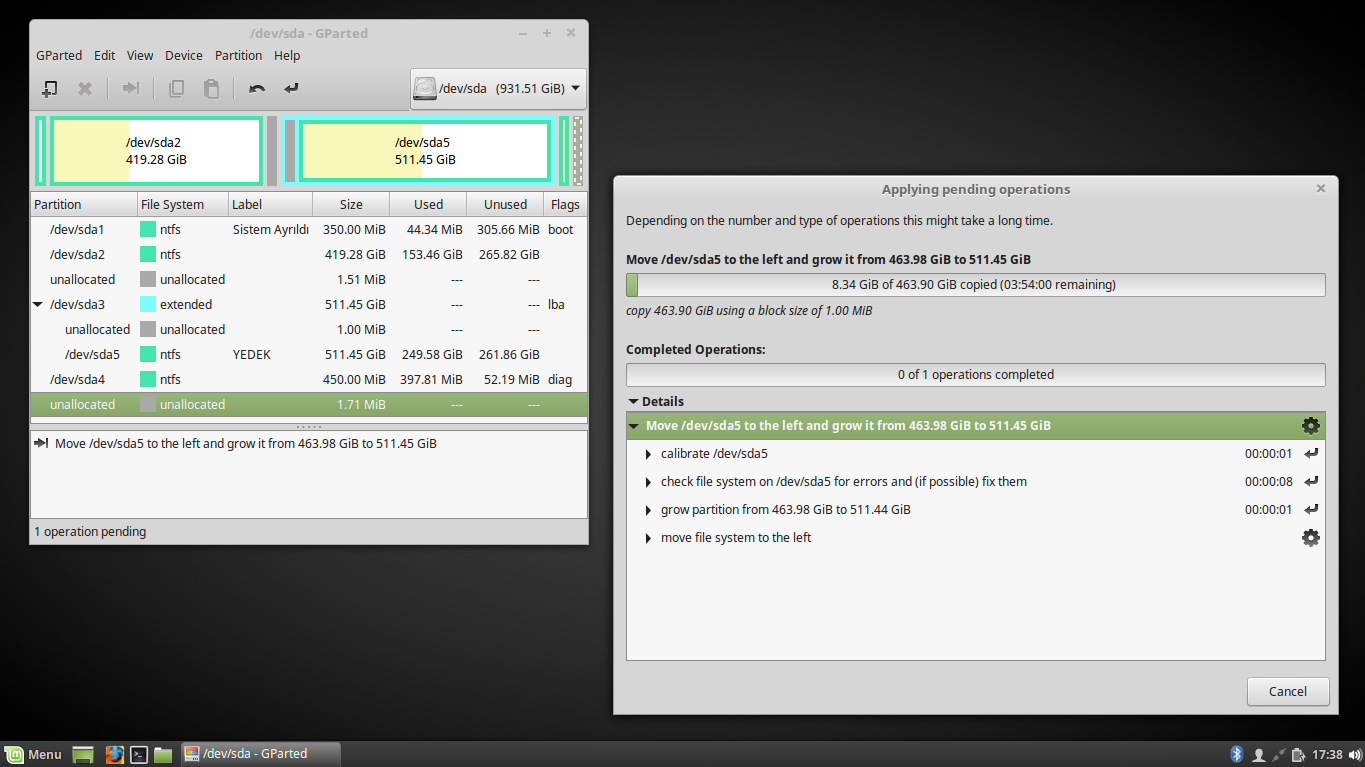The image size is (1365, 767).
Task: Click the copy progress bar for /dev/sda5
Action: tap(975, 285)
